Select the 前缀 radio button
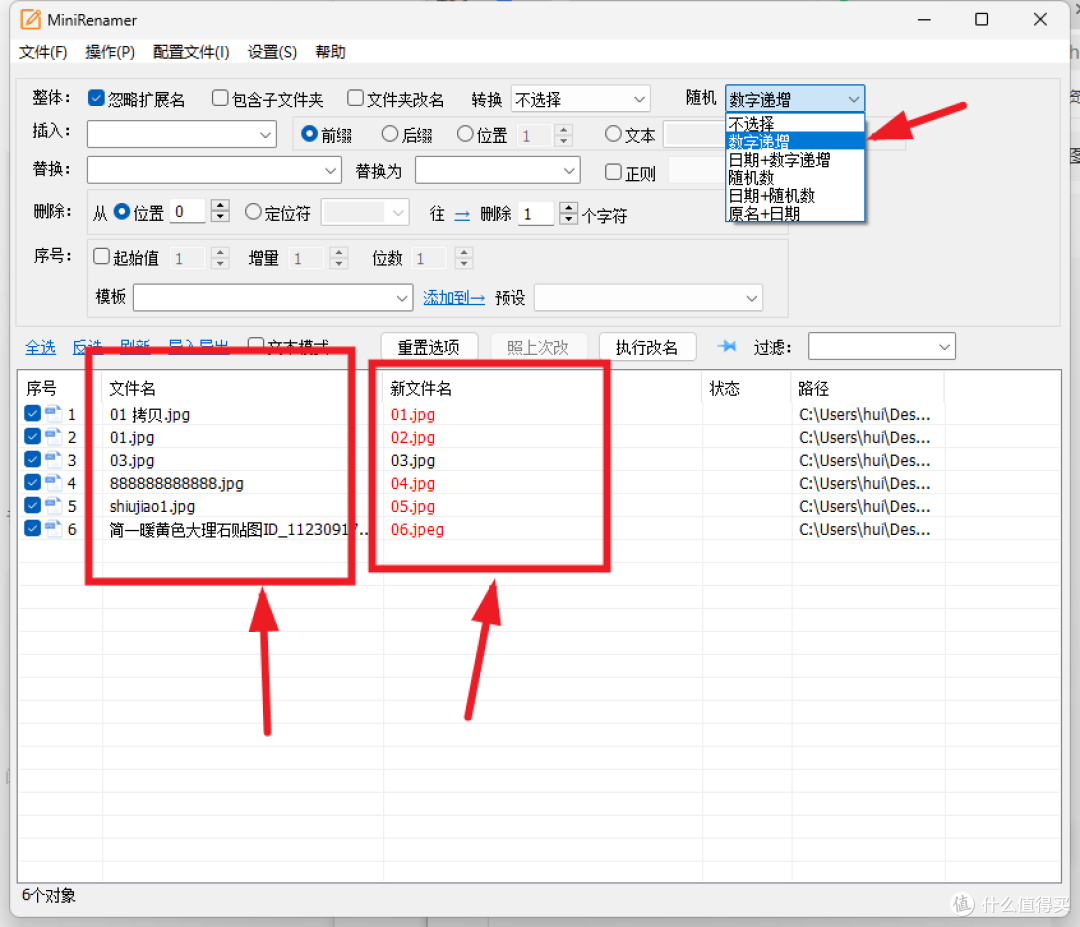The width and height of the screenshot is (1080, 927). pos(309,134)
